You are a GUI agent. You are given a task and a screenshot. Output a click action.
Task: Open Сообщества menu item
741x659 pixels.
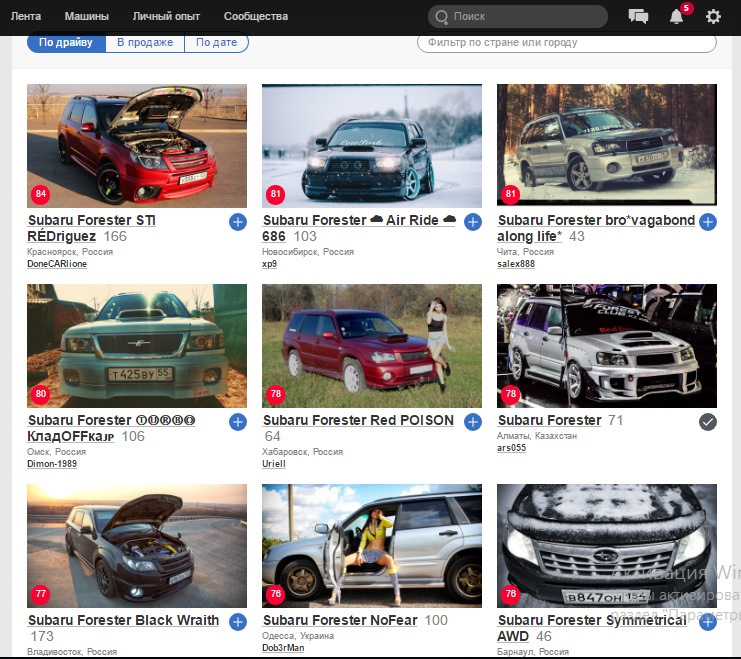coord(256,17)
